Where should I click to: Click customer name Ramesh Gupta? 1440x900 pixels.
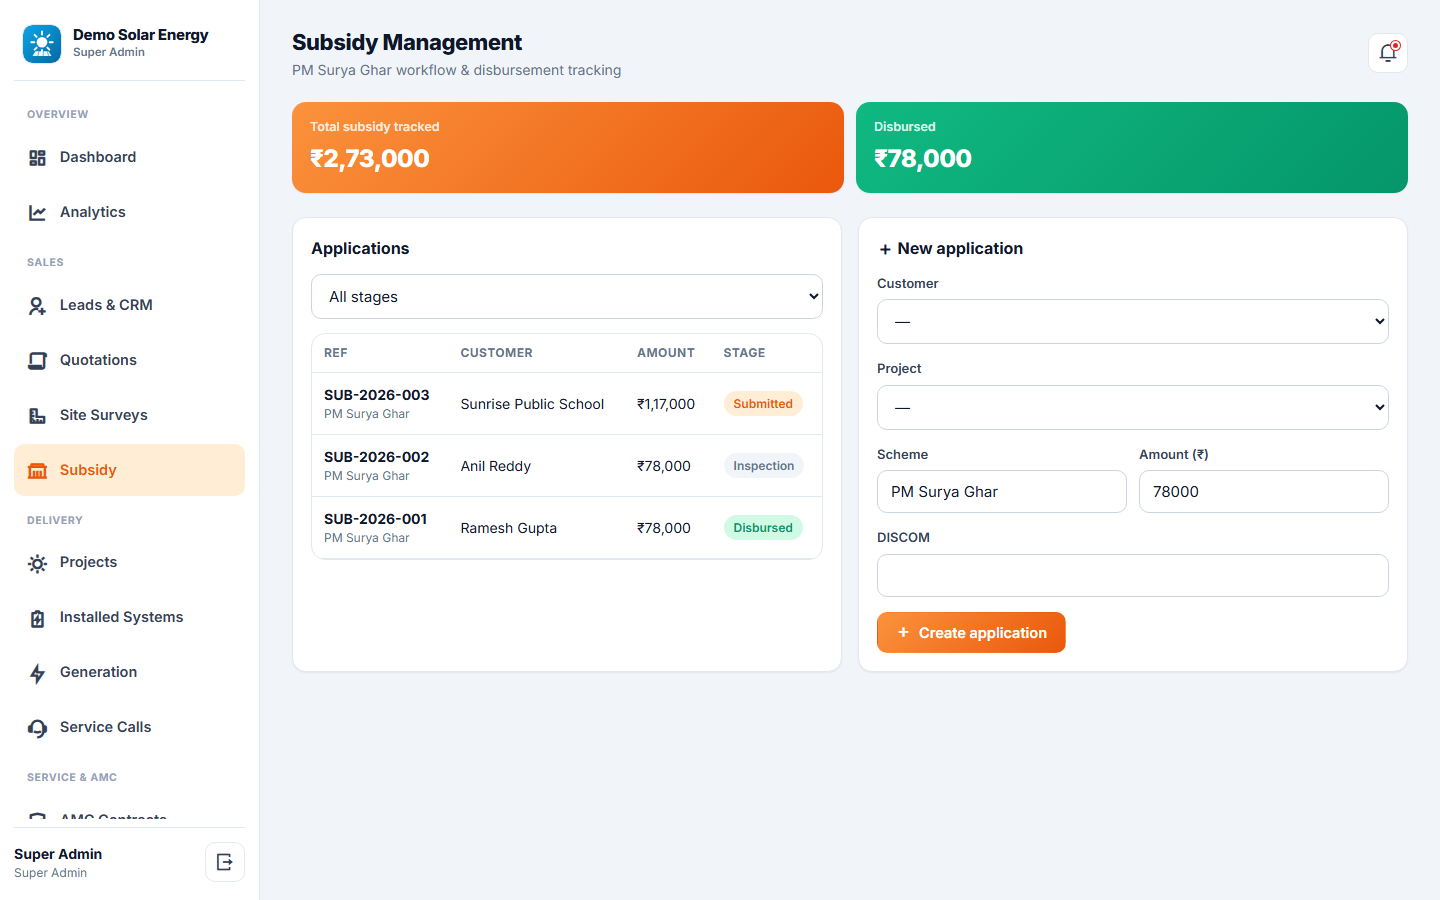(x=509, y=528)
